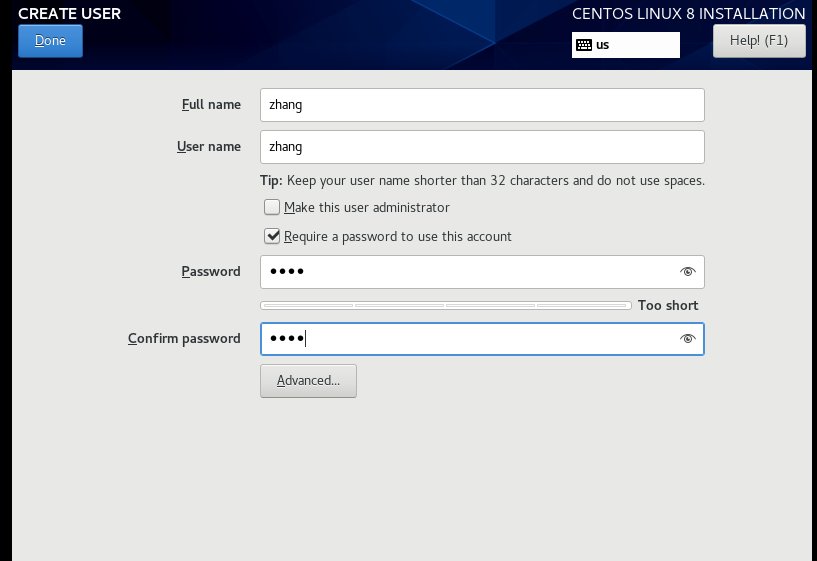817x561 pixels.
Task: Click the CREATE USER heading
Action: [x=69, y=14]
